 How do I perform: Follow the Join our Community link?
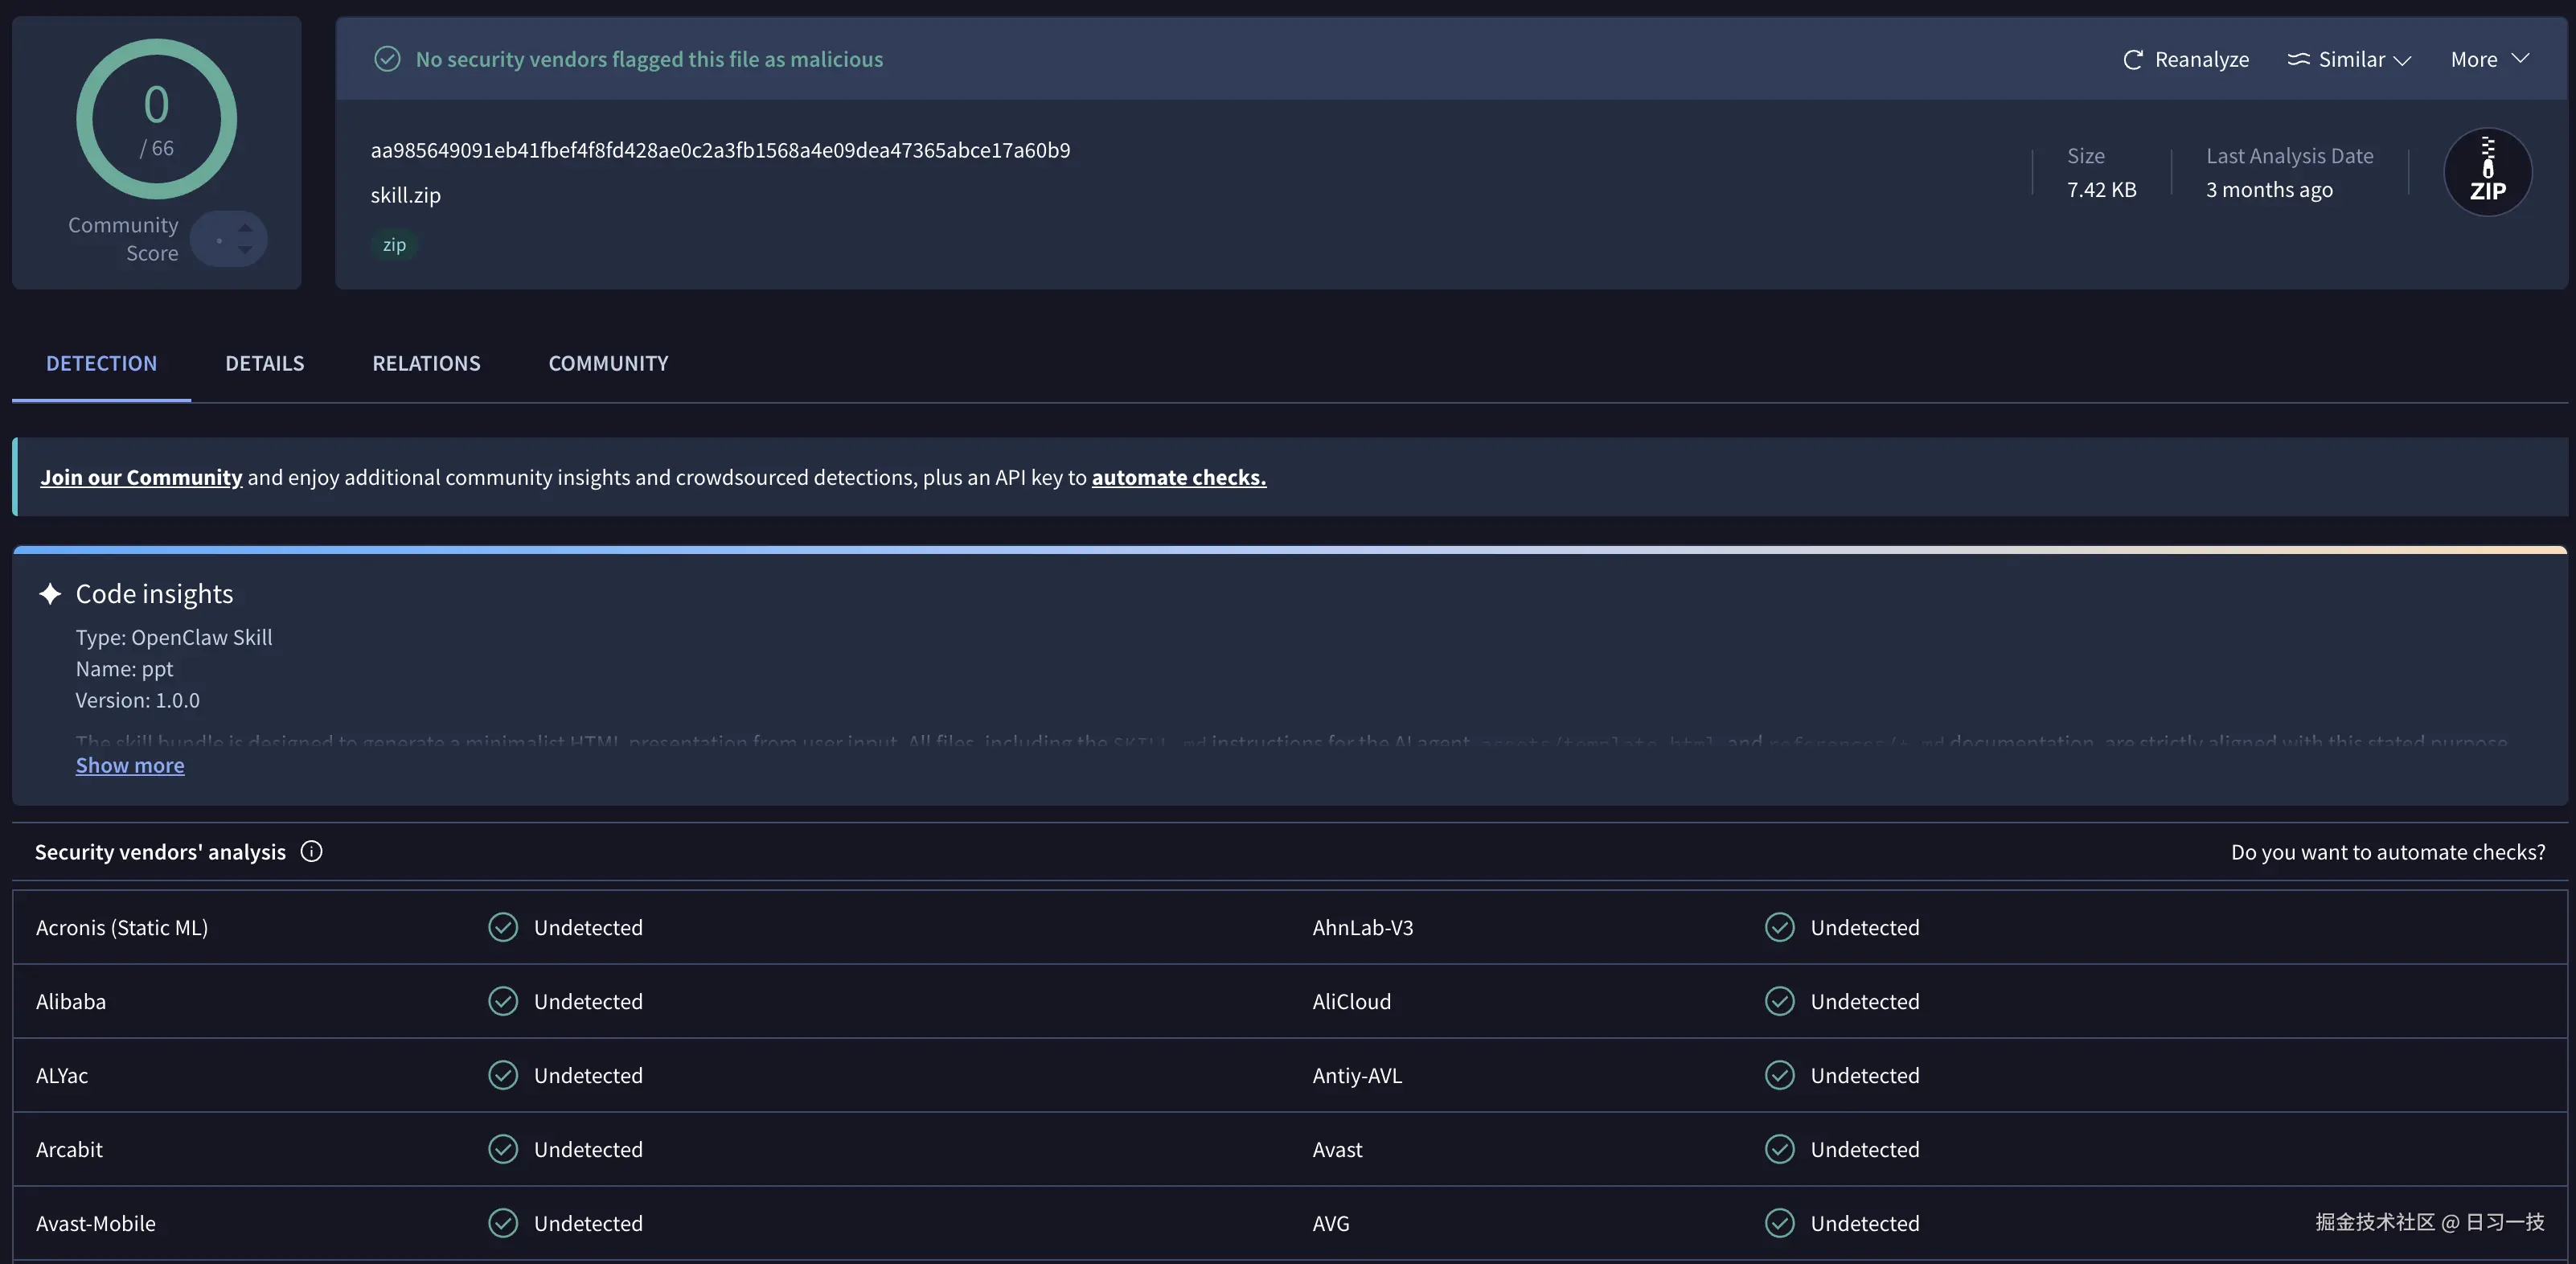tap(141, 477)
